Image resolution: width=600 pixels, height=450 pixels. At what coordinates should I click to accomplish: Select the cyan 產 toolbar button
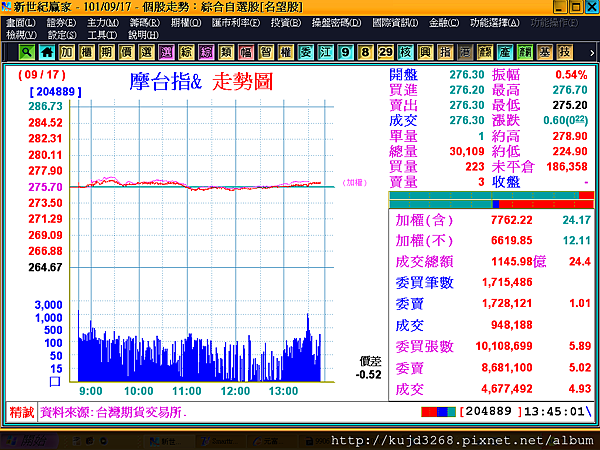505,52
